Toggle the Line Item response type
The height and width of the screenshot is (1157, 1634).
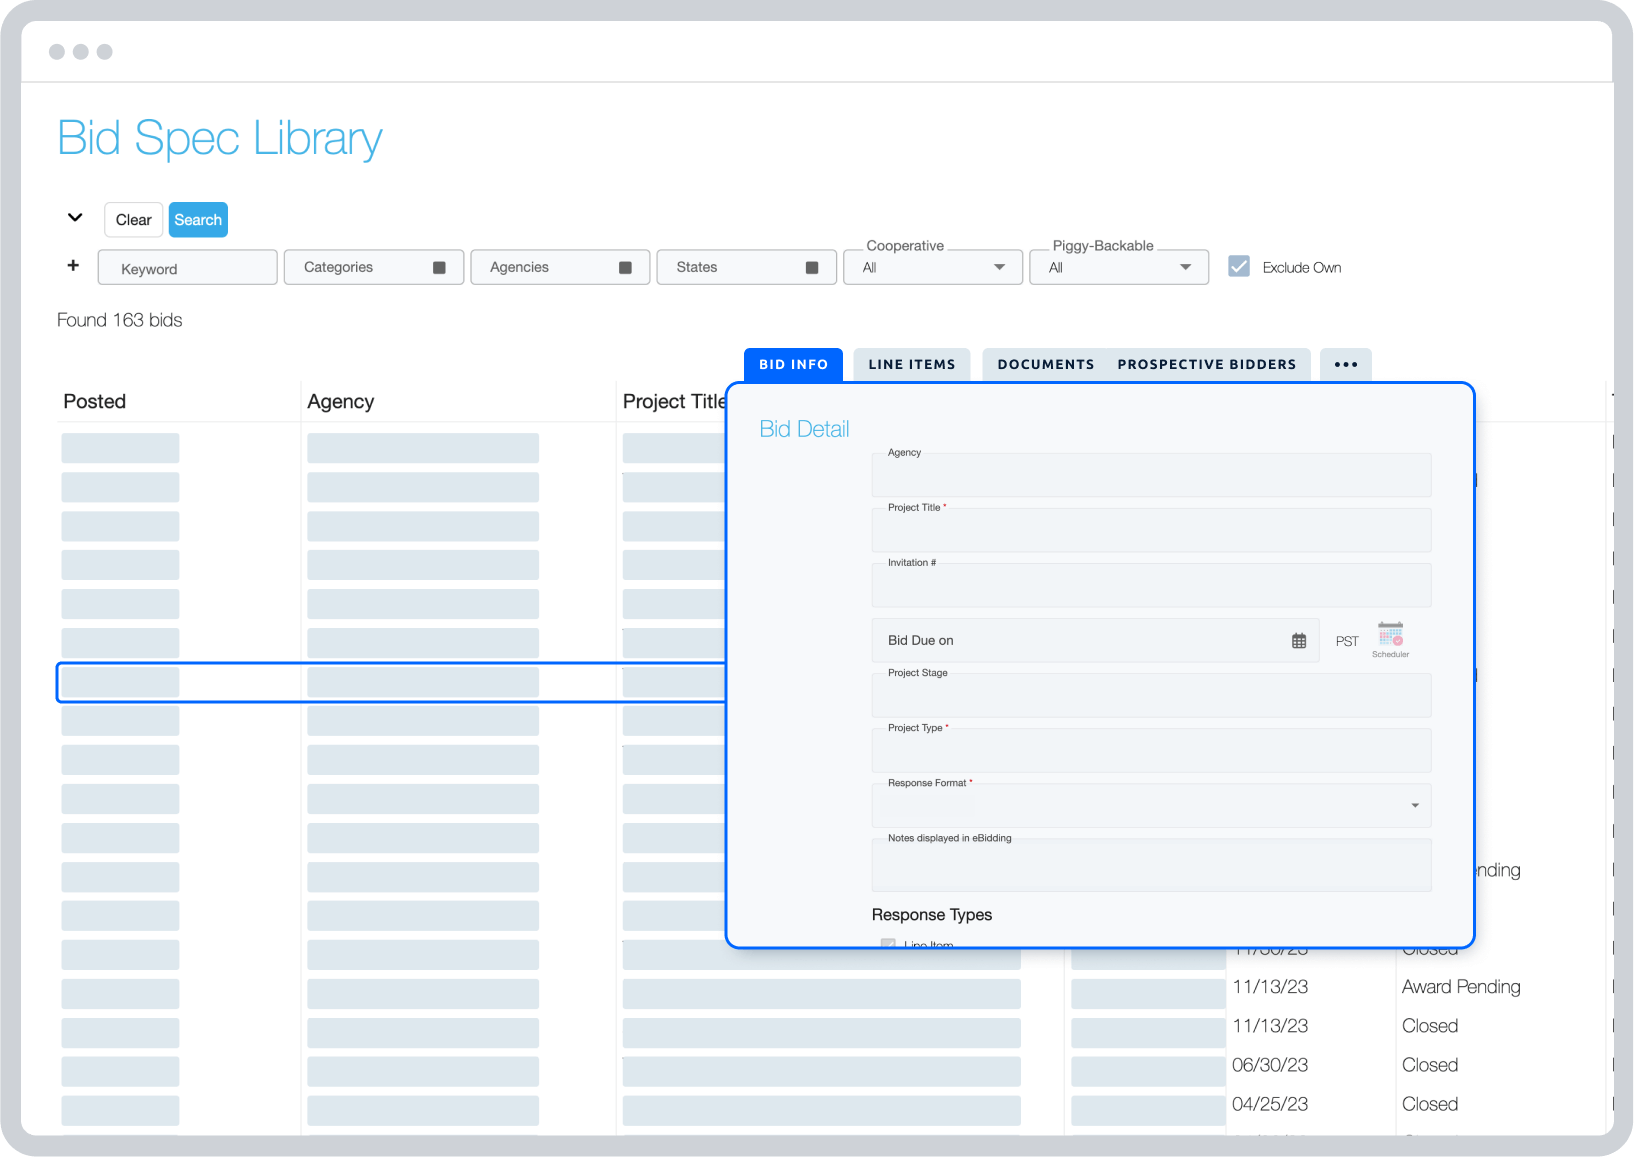point(888,944)
